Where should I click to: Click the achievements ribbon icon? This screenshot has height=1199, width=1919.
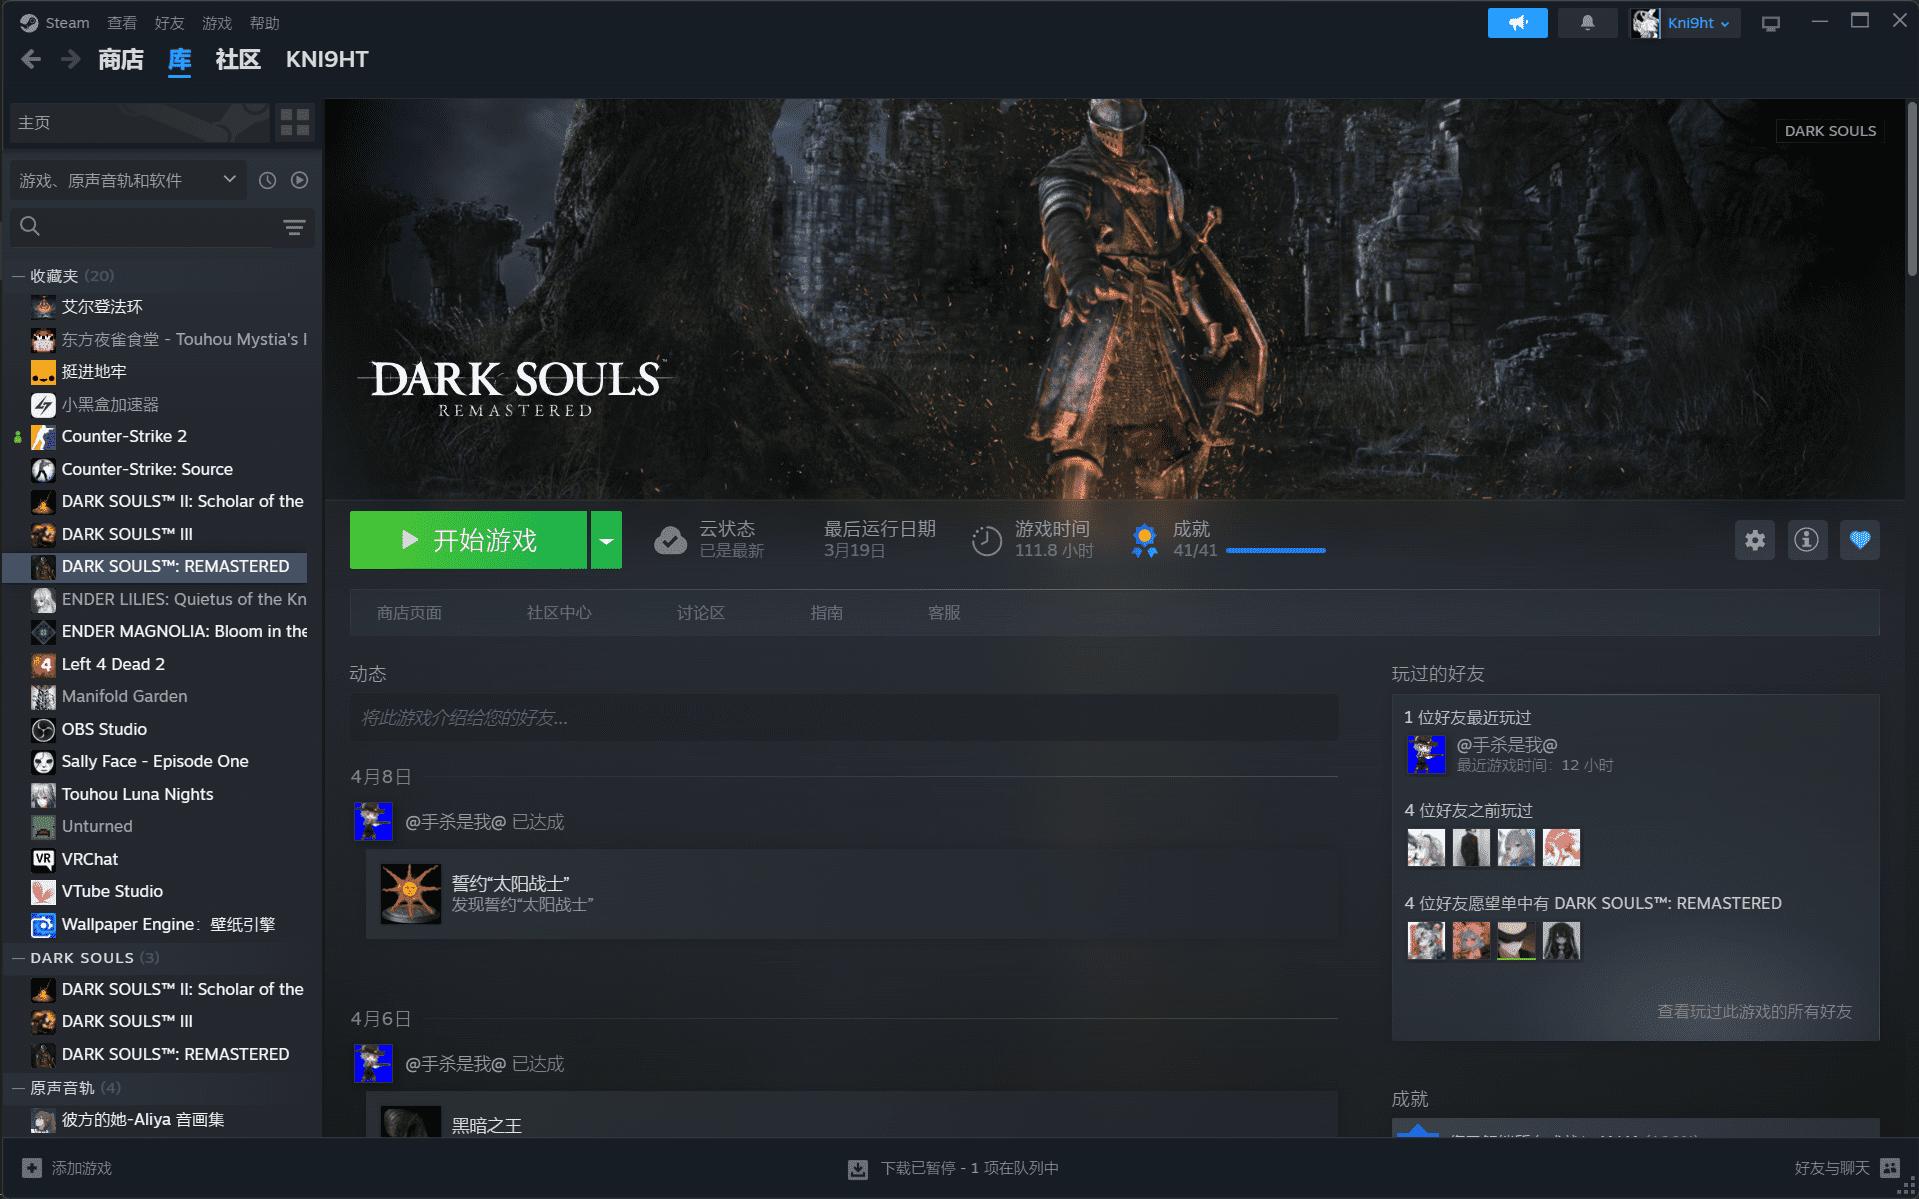(1144, 540)
